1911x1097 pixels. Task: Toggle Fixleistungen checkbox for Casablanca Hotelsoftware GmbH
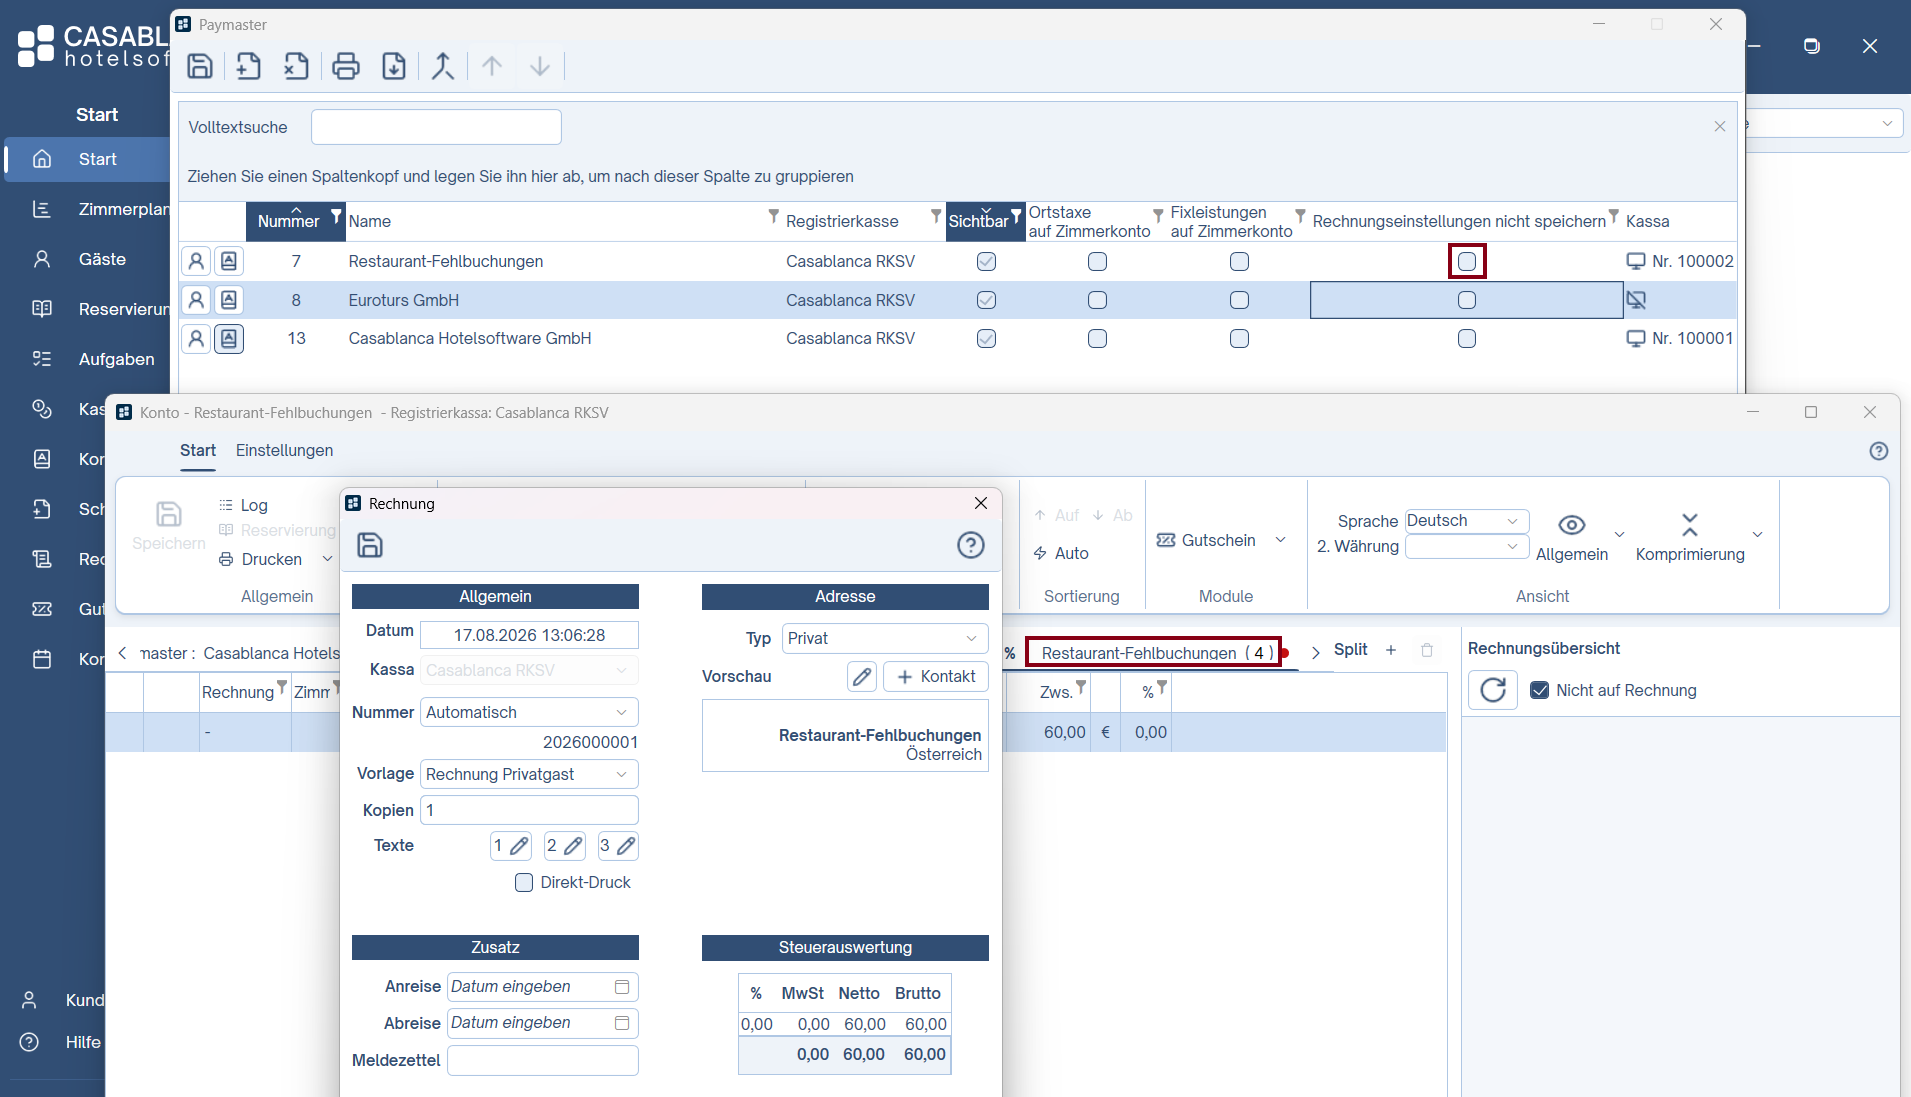click(x=1239, y=339)
